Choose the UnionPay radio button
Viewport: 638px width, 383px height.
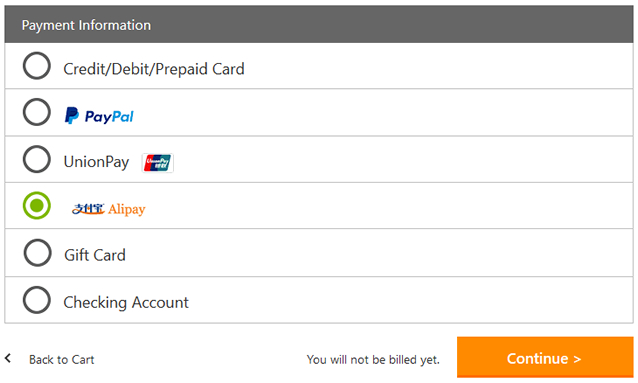(x=37, y=159)
